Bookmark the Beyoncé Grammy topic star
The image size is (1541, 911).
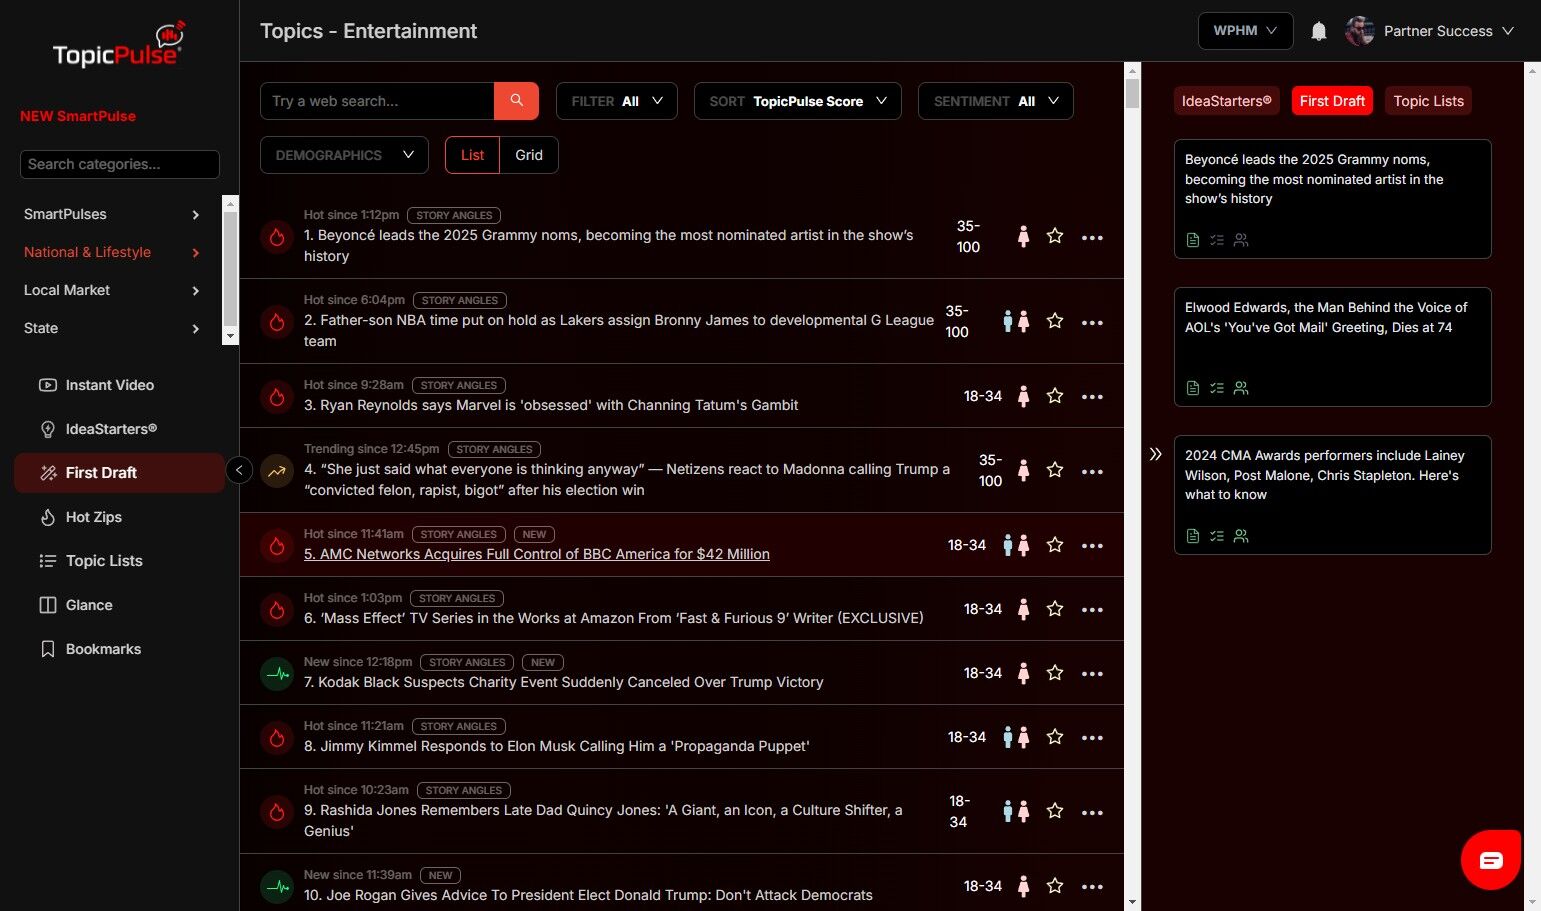click(1055, 236)
